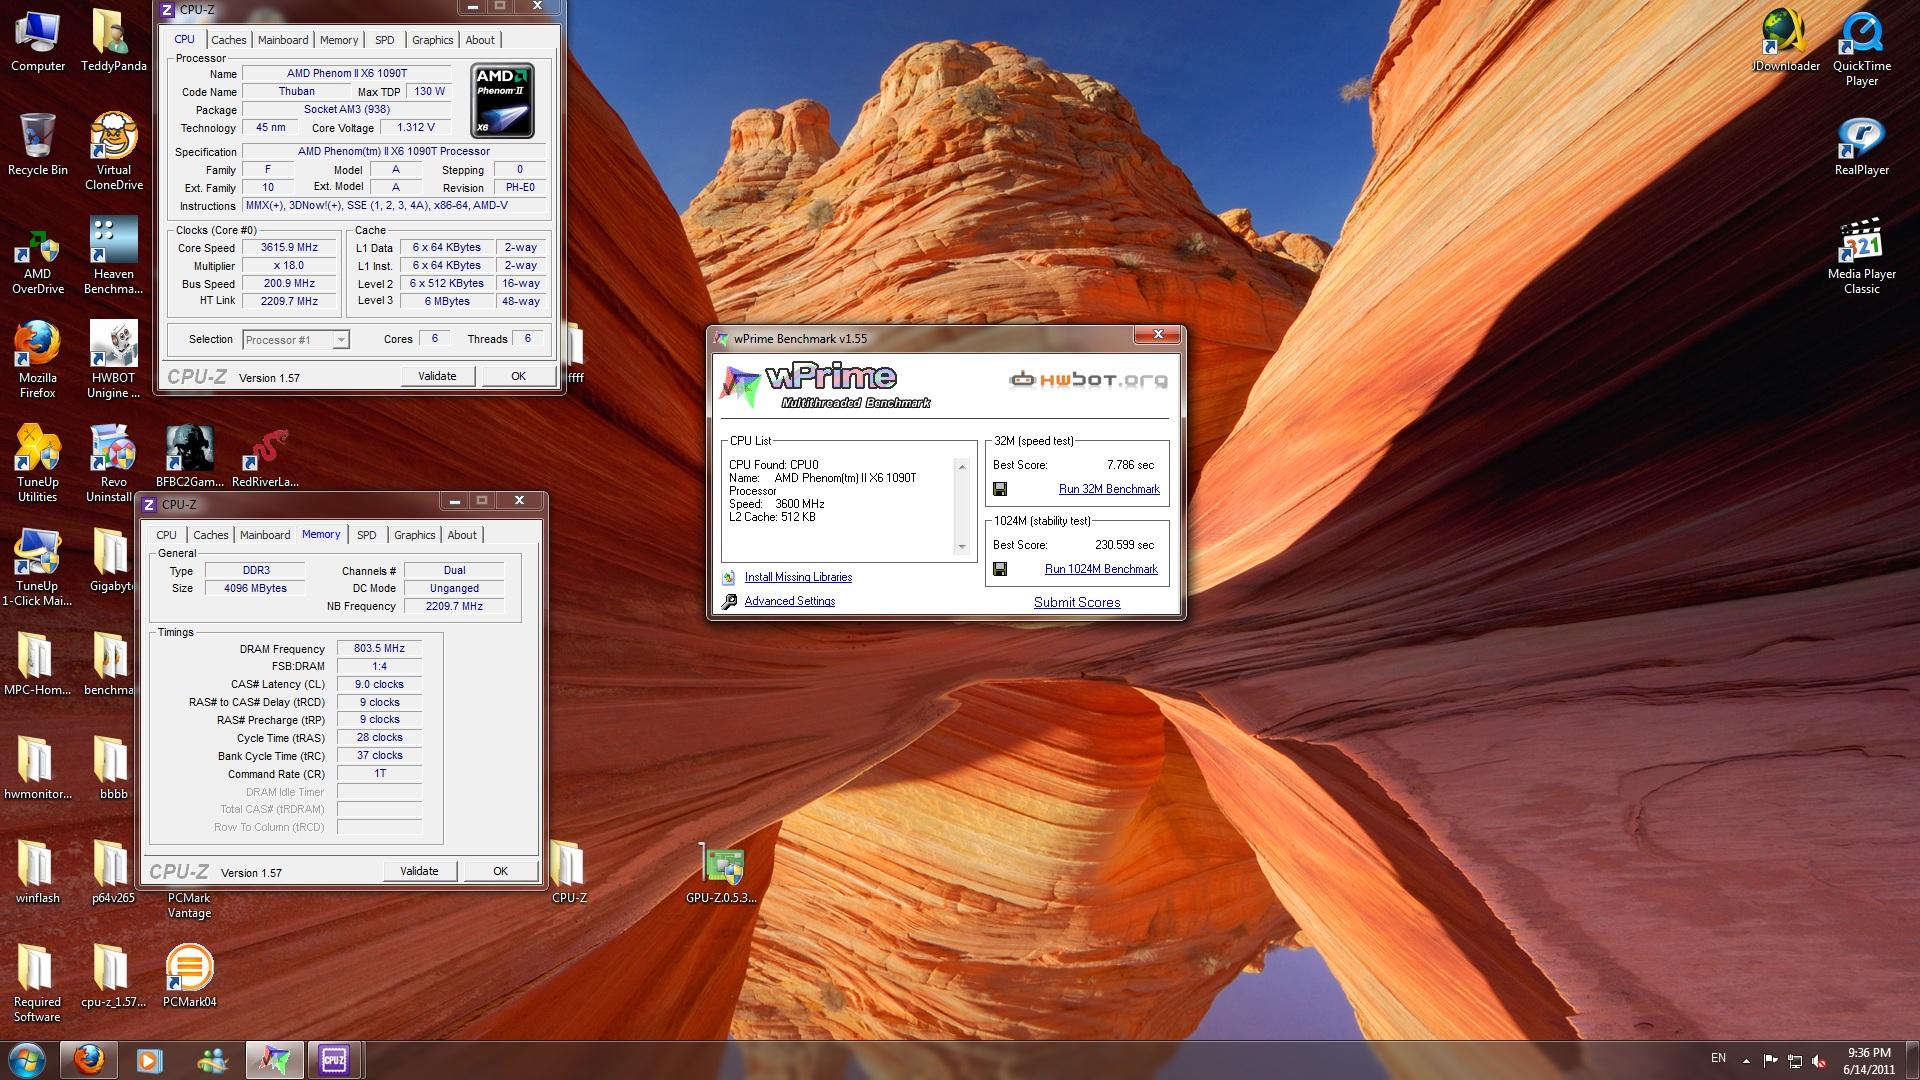Launch BFBC2Game desktop shortcut

pyautogui.click(x=189, y=456)
